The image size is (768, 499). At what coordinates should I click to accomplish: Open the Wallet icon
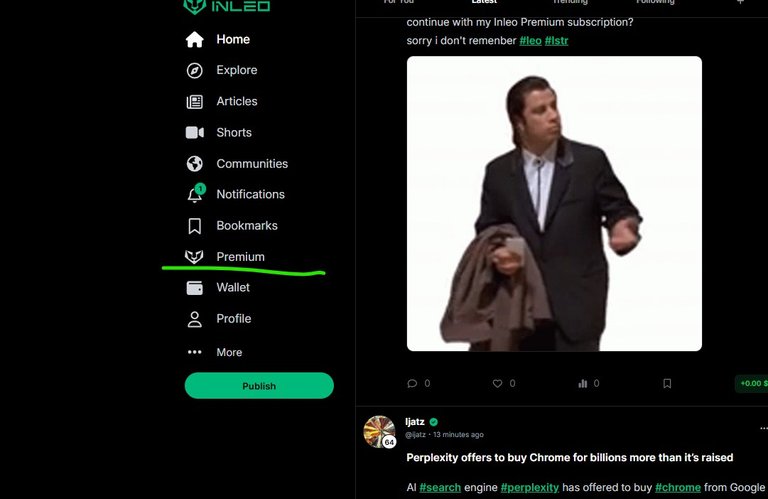tap(194, 287)
